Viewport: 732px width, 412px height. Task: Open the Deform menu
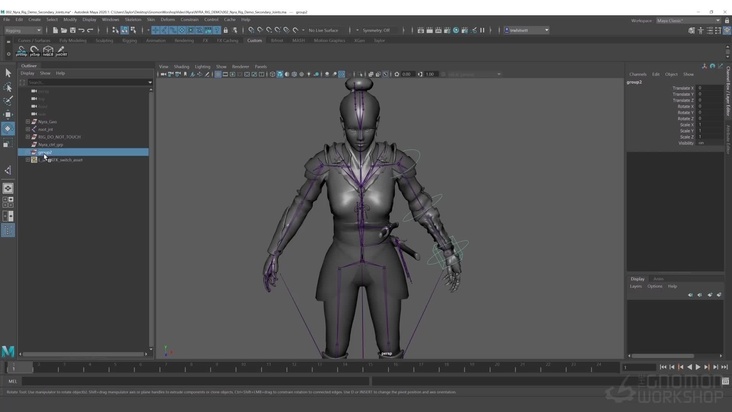pyautogui.click(x=168, y=20)
